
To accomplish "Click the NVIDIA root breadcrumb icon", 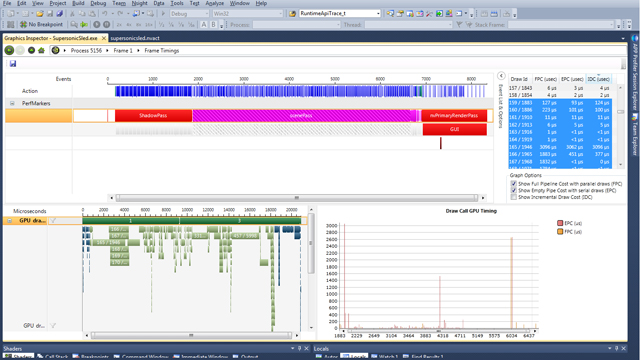I will click(x=56, y=50).
